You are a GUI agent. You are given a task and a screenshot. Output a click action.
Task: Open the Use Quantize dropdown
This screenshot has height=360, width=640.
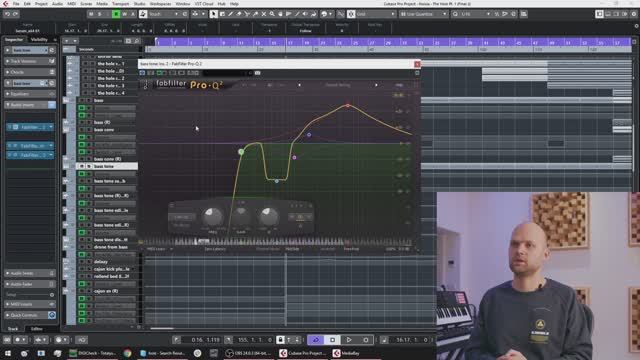tap(424, 14)
